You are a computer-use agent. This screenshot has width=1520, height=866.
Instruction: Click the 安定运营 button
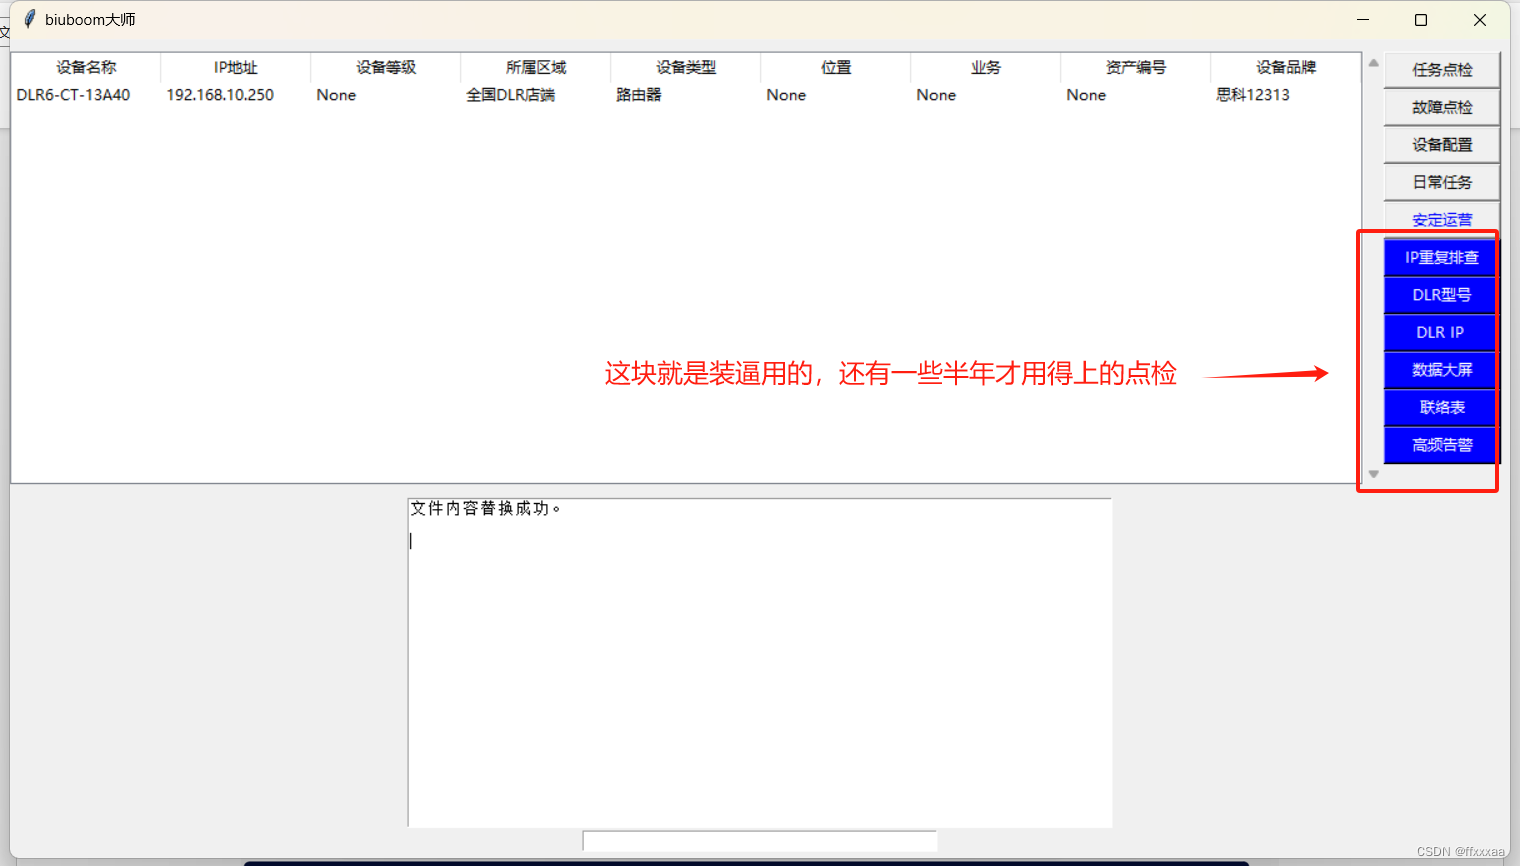[x=1441, y=218]
